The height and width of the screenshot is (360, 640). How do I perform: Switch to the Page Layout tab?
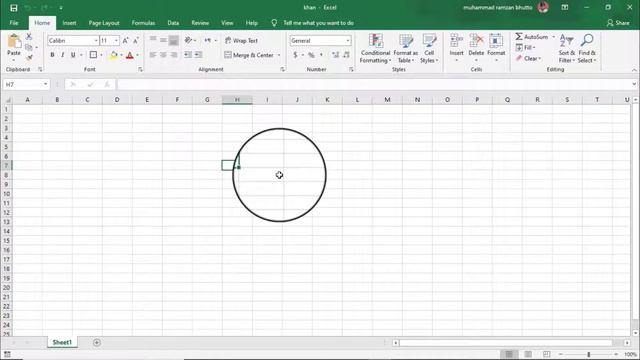(x=104, y=23)
